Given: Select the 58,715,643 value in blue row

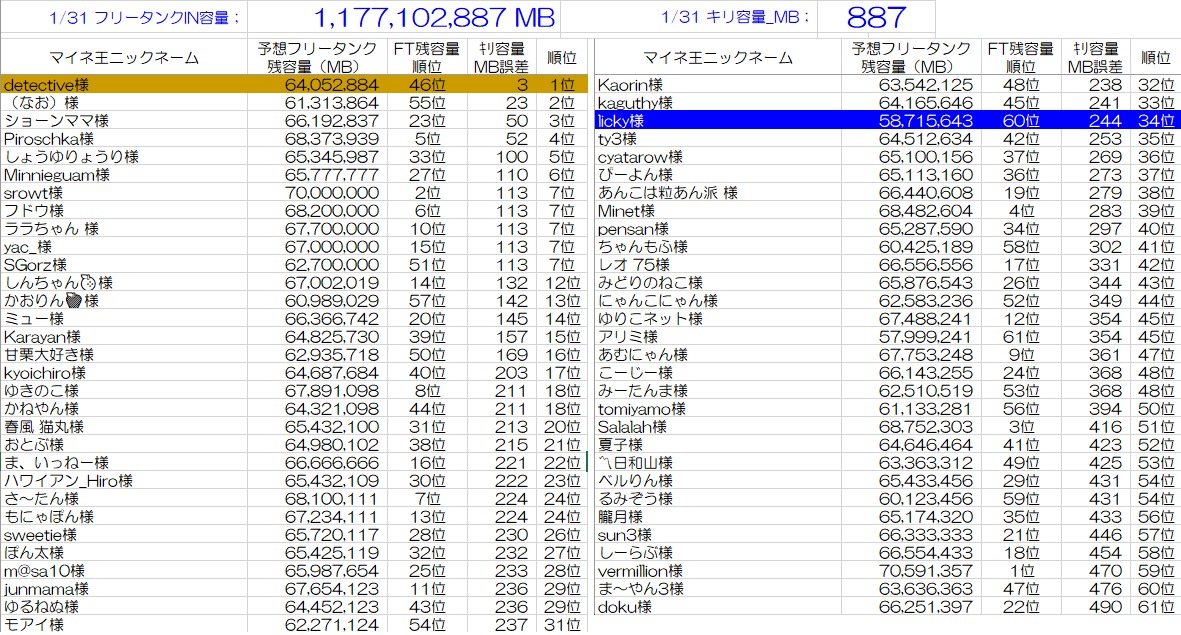Looking at the screenshot, I should pyautogui.click(x=911, y=121).
